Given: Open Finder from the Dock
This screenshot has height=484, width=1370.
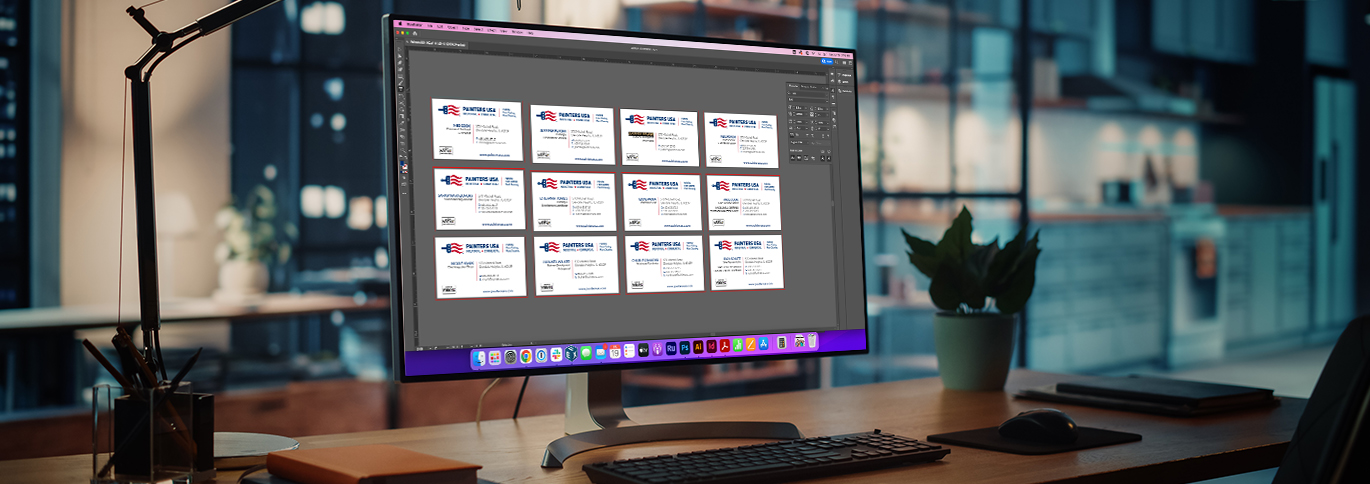Looking at the screenshot, I should click(x=479, y=358).
